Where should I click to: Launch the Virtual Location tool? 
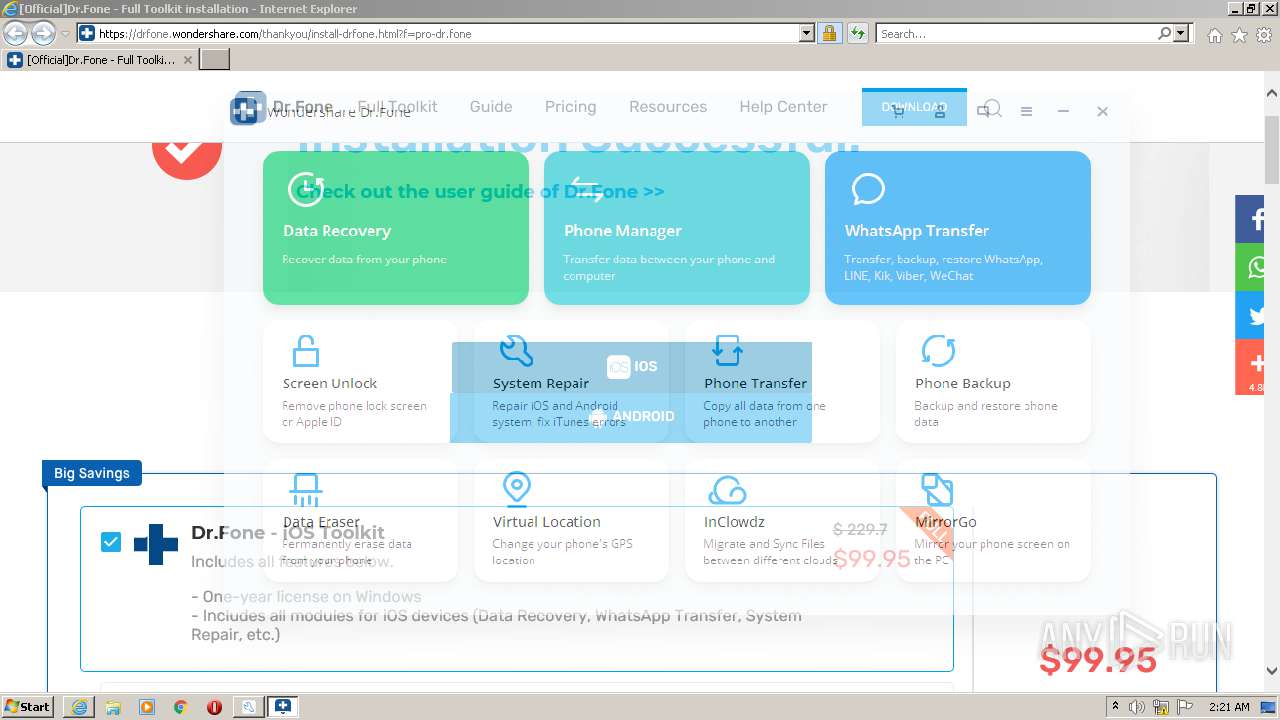pyautogui.click(x=571, y=520)
